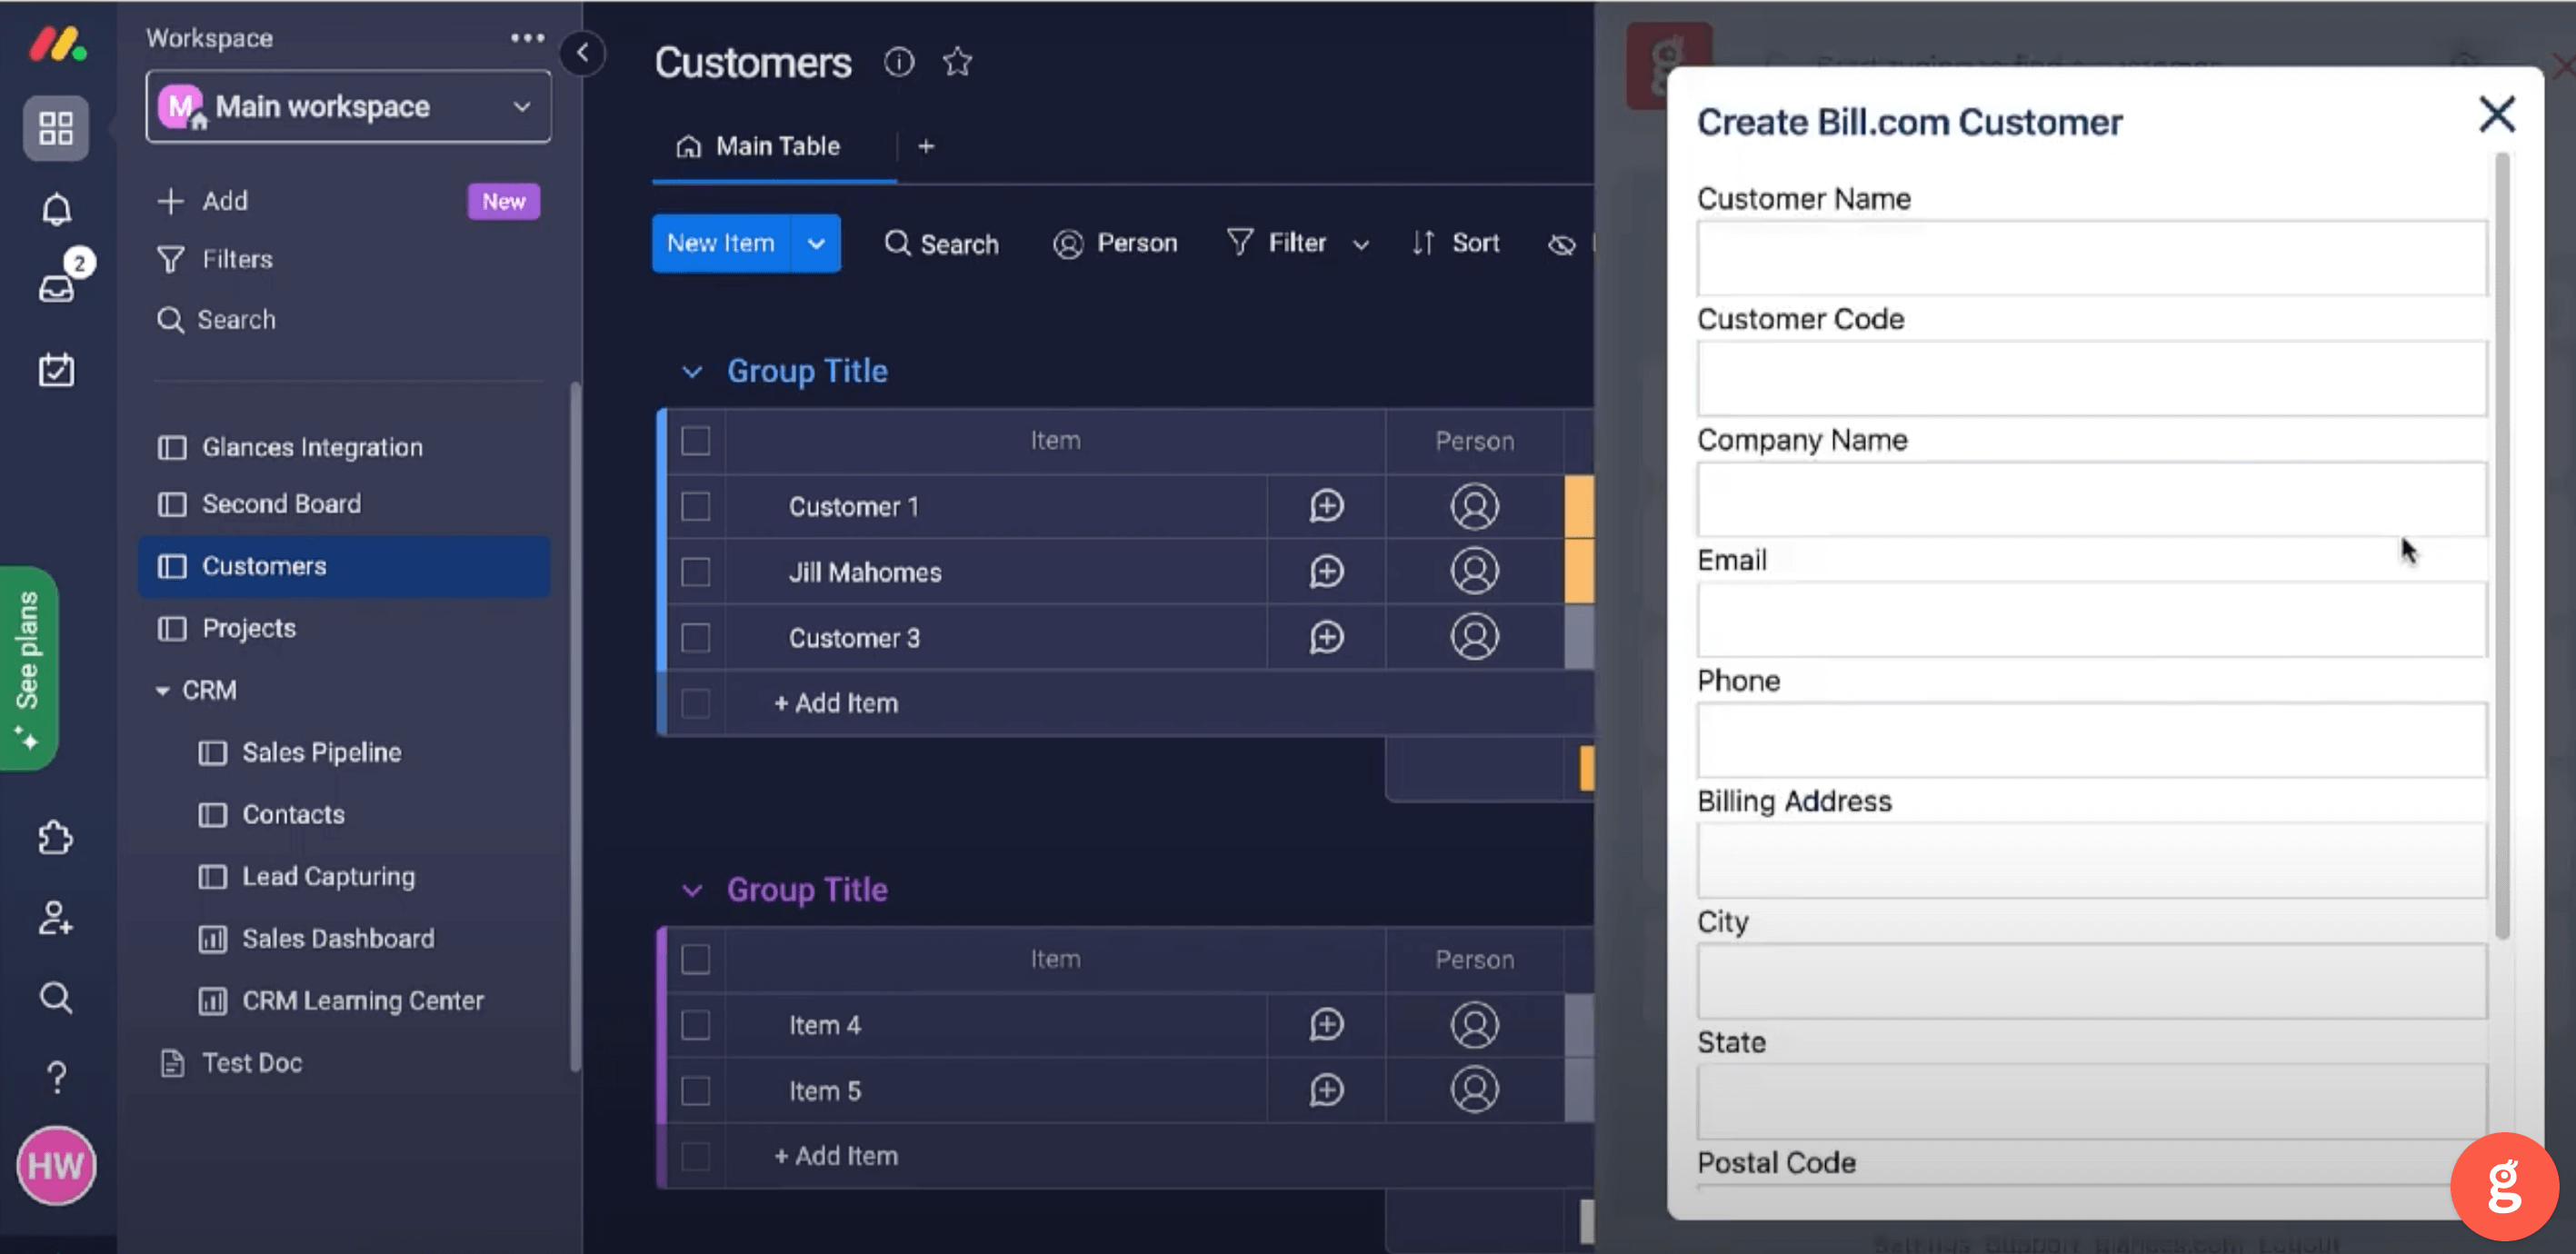Assign a person to Item 5
This screenshot has height=1254, width=2576.
point(1474,1089)
